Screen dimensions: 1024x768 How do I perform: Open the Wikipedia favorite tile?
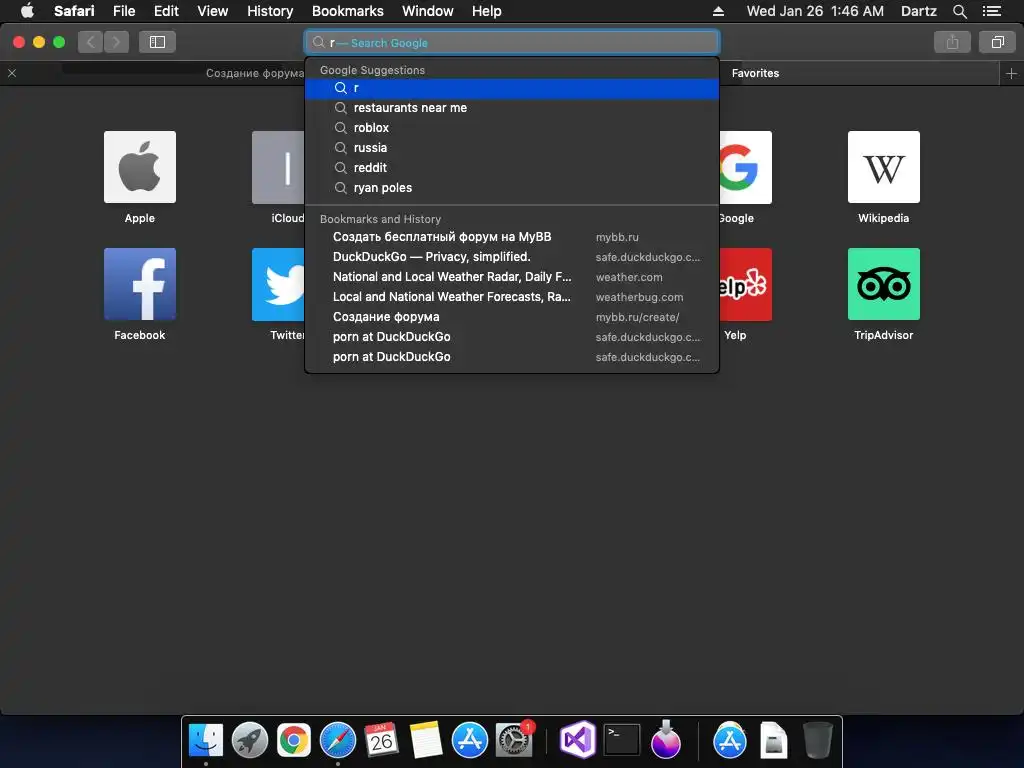(x=884, y=167)
